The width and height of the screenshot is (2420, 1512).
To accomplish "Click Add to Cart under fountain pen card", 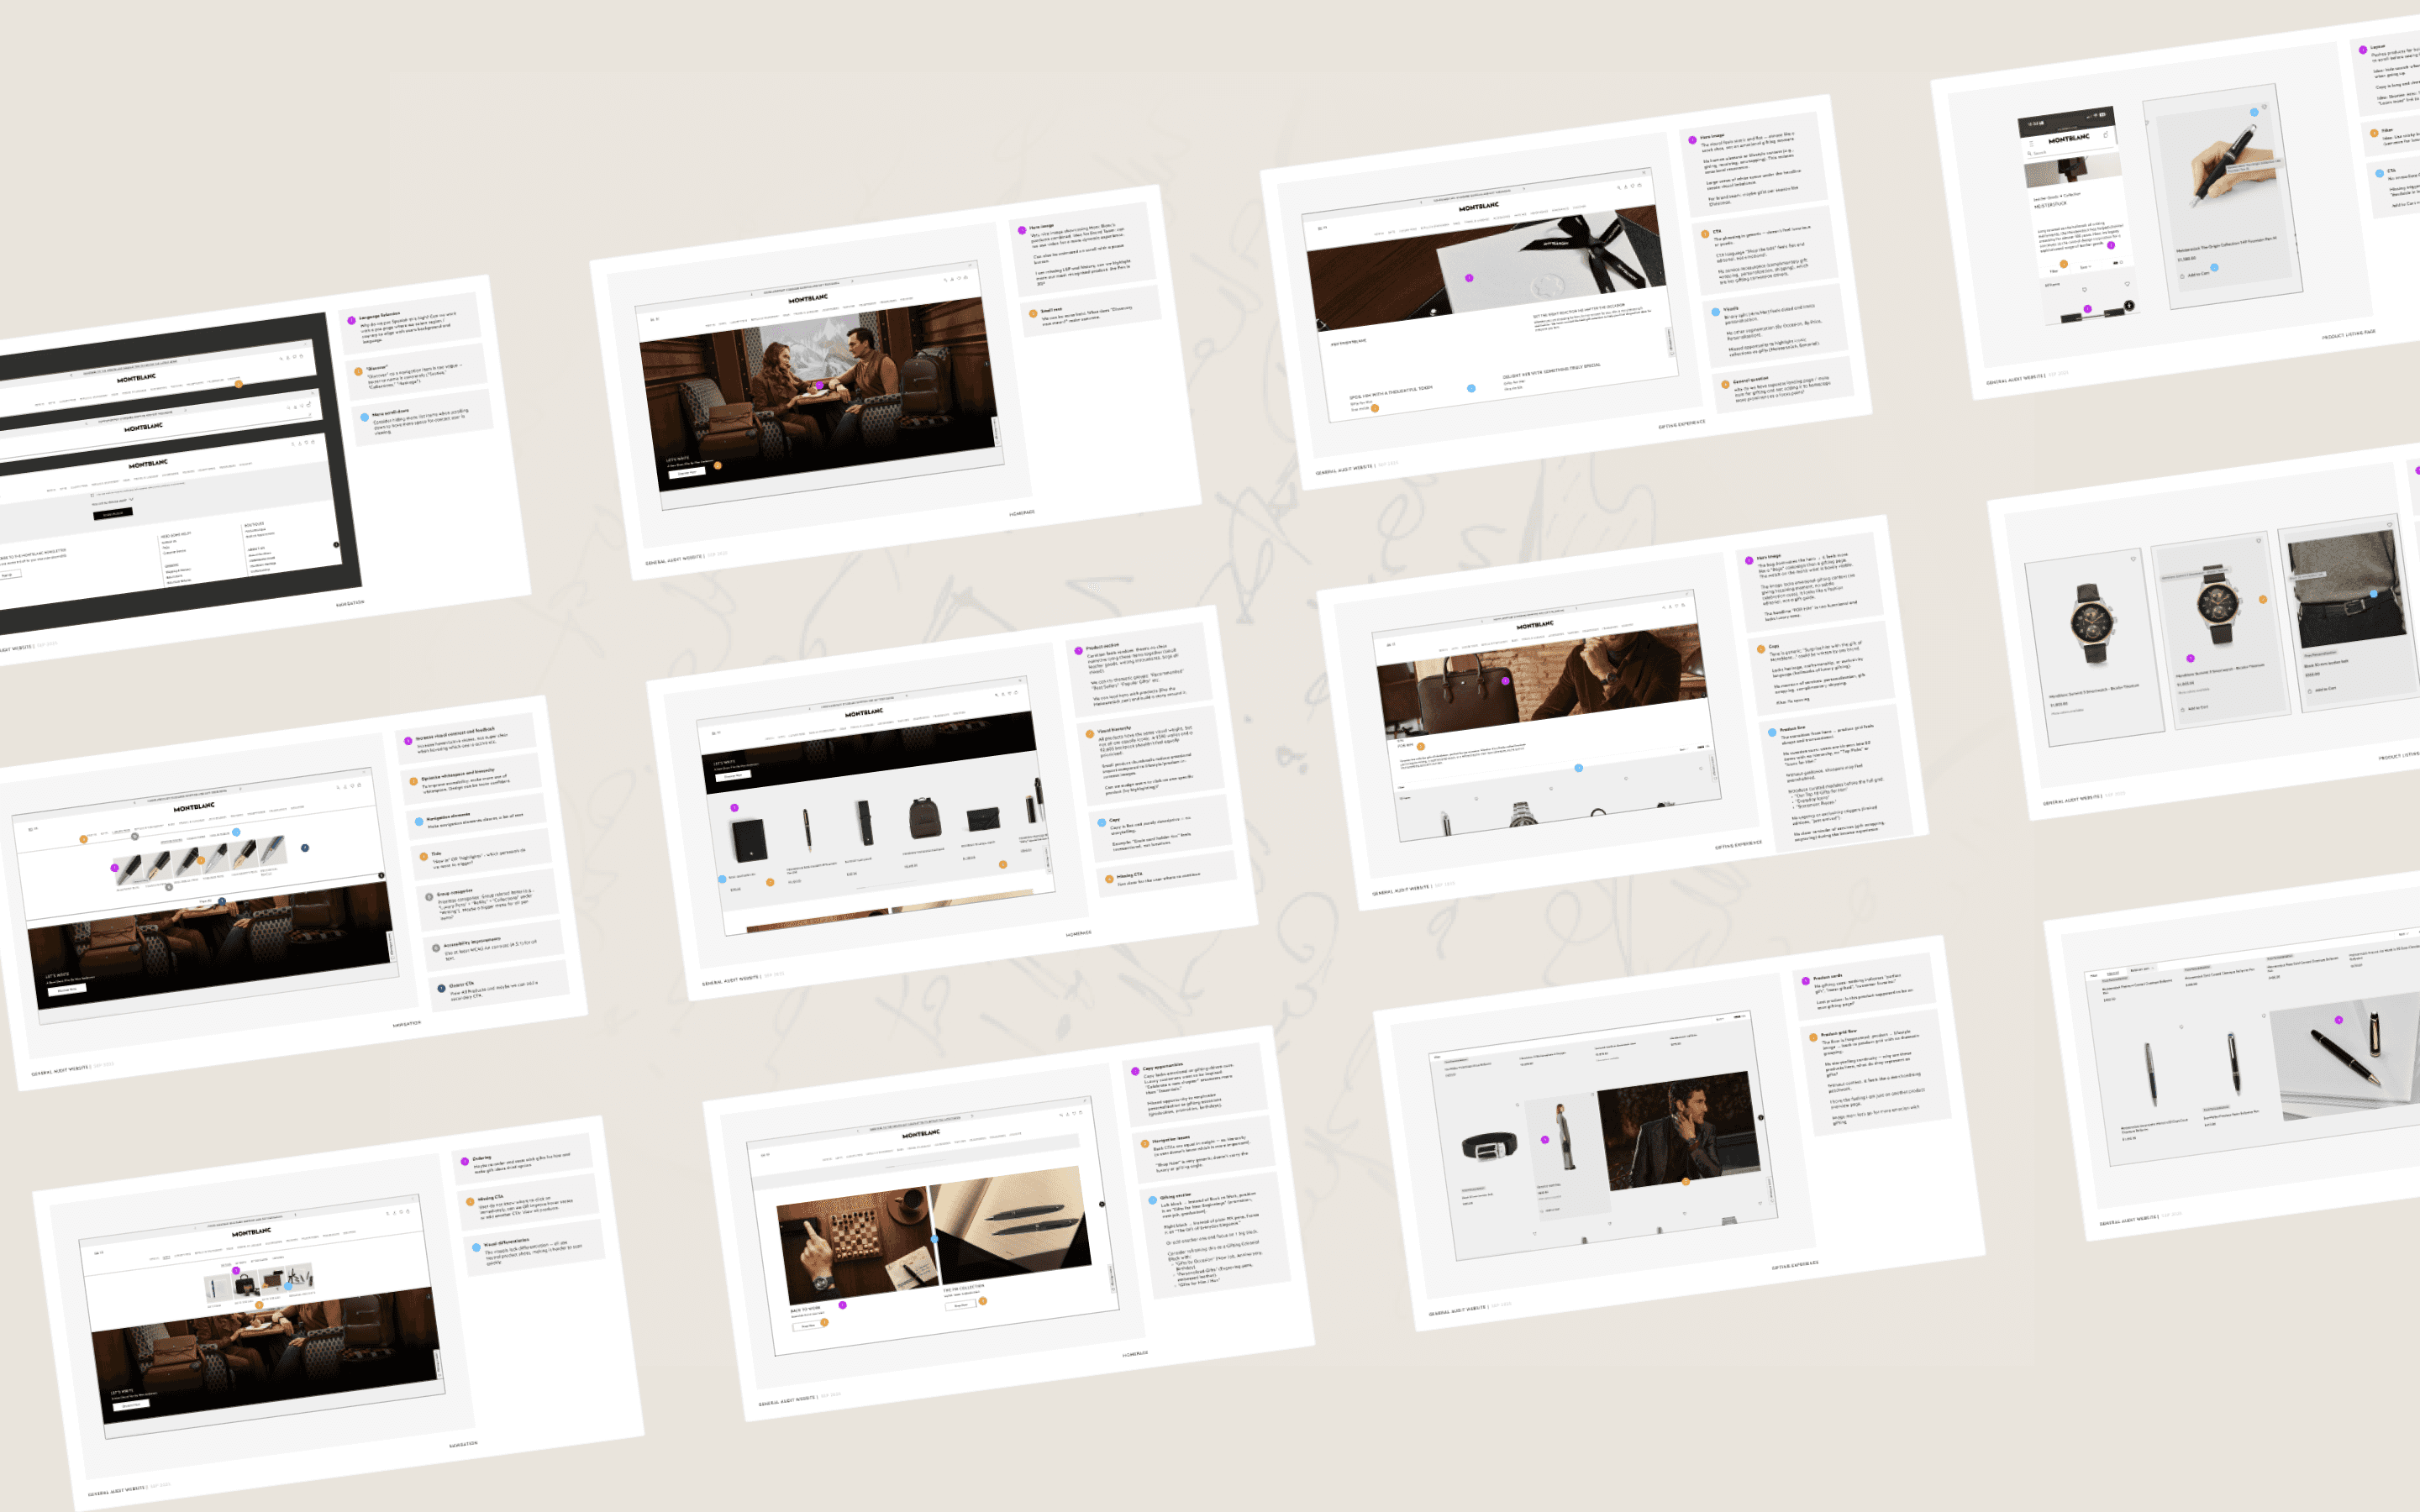I will [x=2199, y=275].
